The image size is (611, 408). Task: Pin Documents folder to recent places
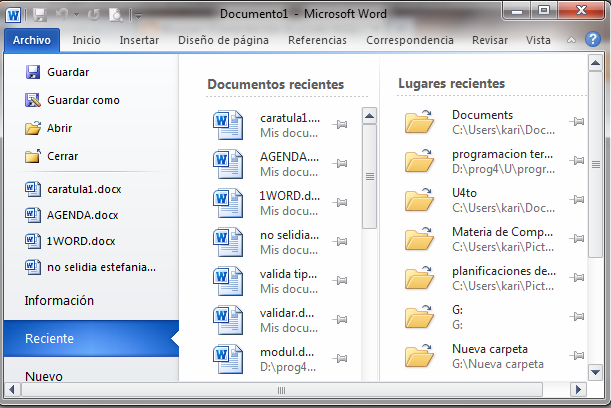(577, 122)
